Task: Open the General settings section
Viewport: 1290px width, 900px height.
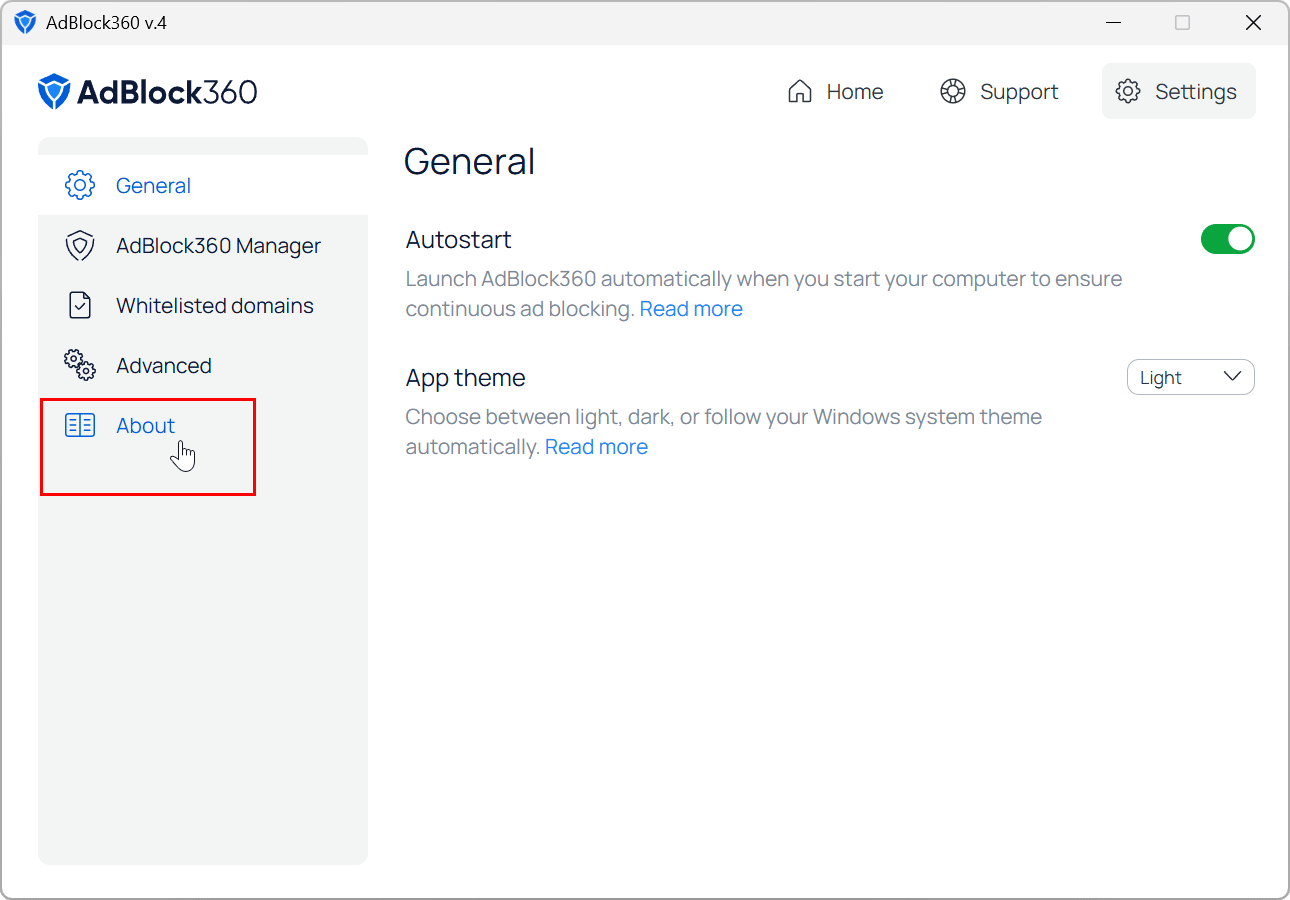Action: [x=203, y=186]
